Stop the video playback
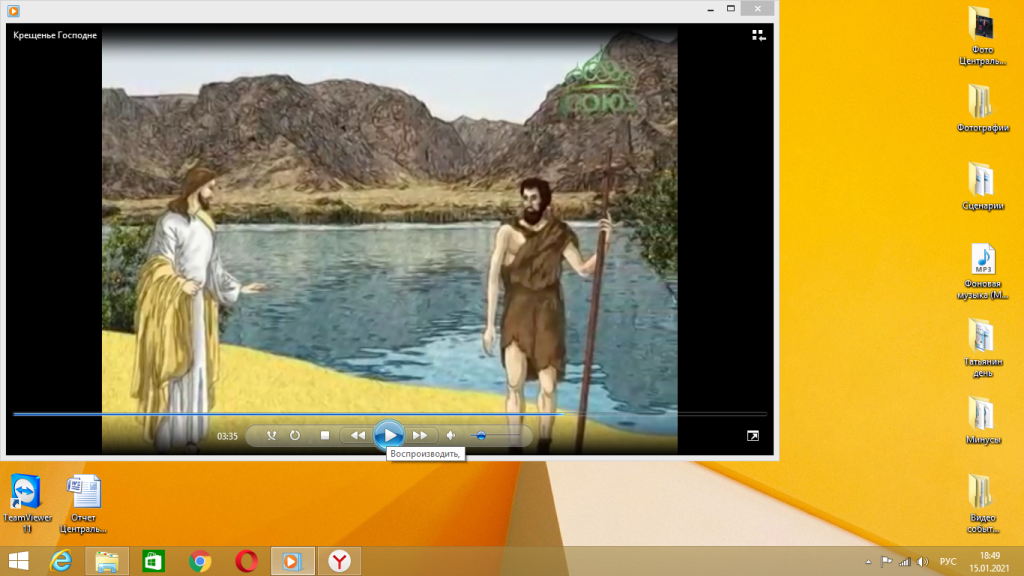The image size is (1024, 576). (x=325, y=436)
